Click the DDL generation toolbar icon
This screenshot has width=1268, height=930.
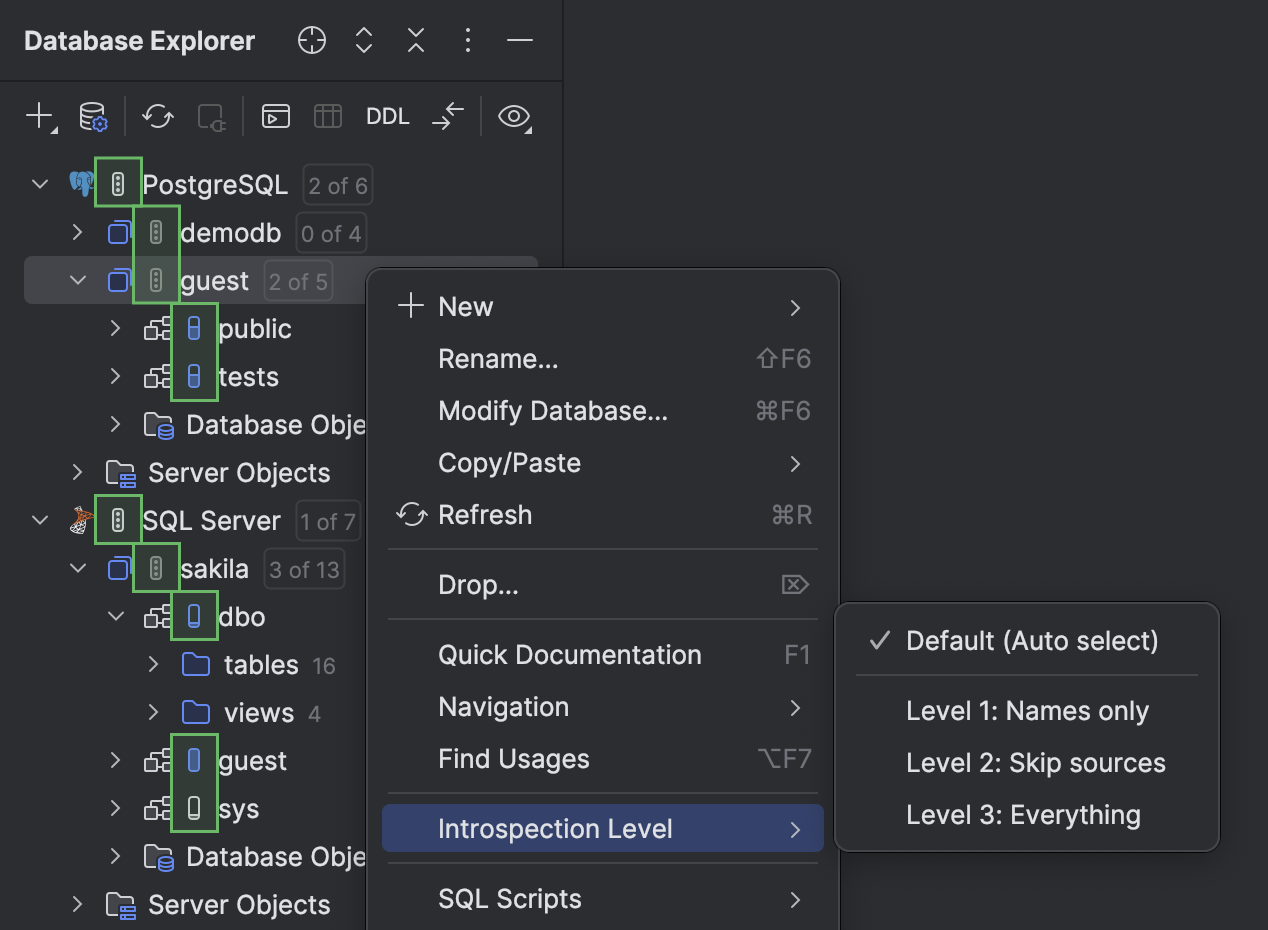[387, 117]
